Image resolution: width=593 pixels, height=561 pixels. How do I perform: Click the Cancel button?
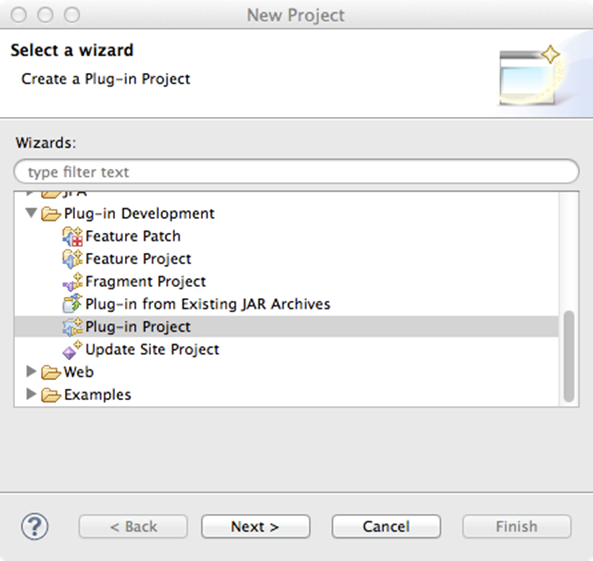tap(386, 526)
